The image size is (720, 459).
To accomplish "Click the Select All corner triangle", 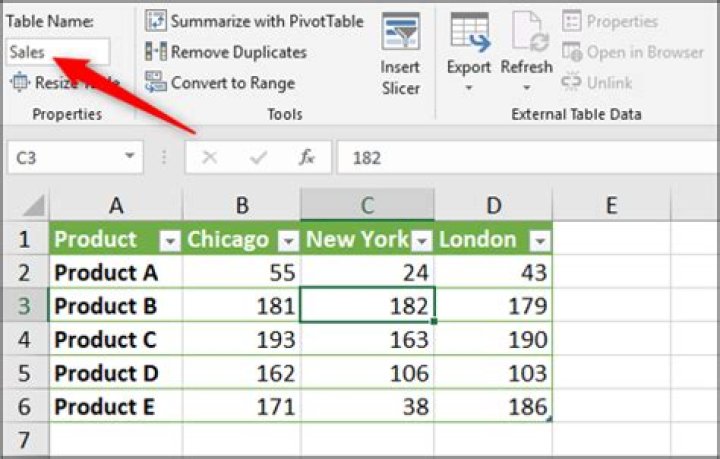I will click(x=34, y=205).
